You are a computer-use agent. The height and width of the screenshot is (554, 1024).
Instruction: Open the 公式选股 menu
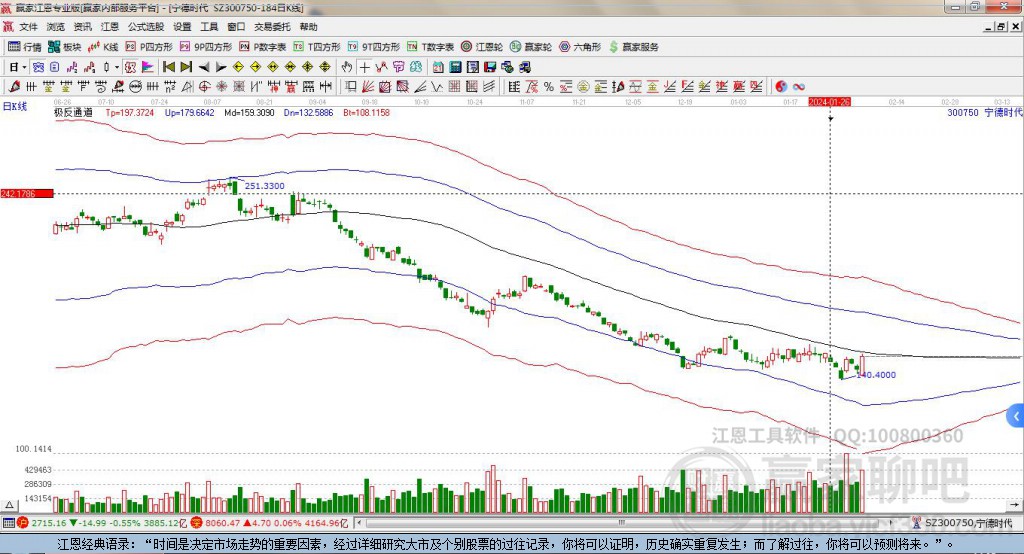tap(145, 27)
